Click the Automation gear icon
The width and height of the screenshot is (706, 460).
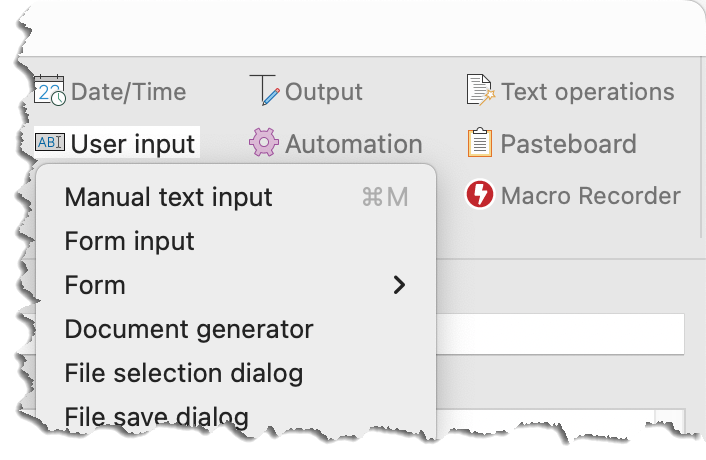pos(264,142)
